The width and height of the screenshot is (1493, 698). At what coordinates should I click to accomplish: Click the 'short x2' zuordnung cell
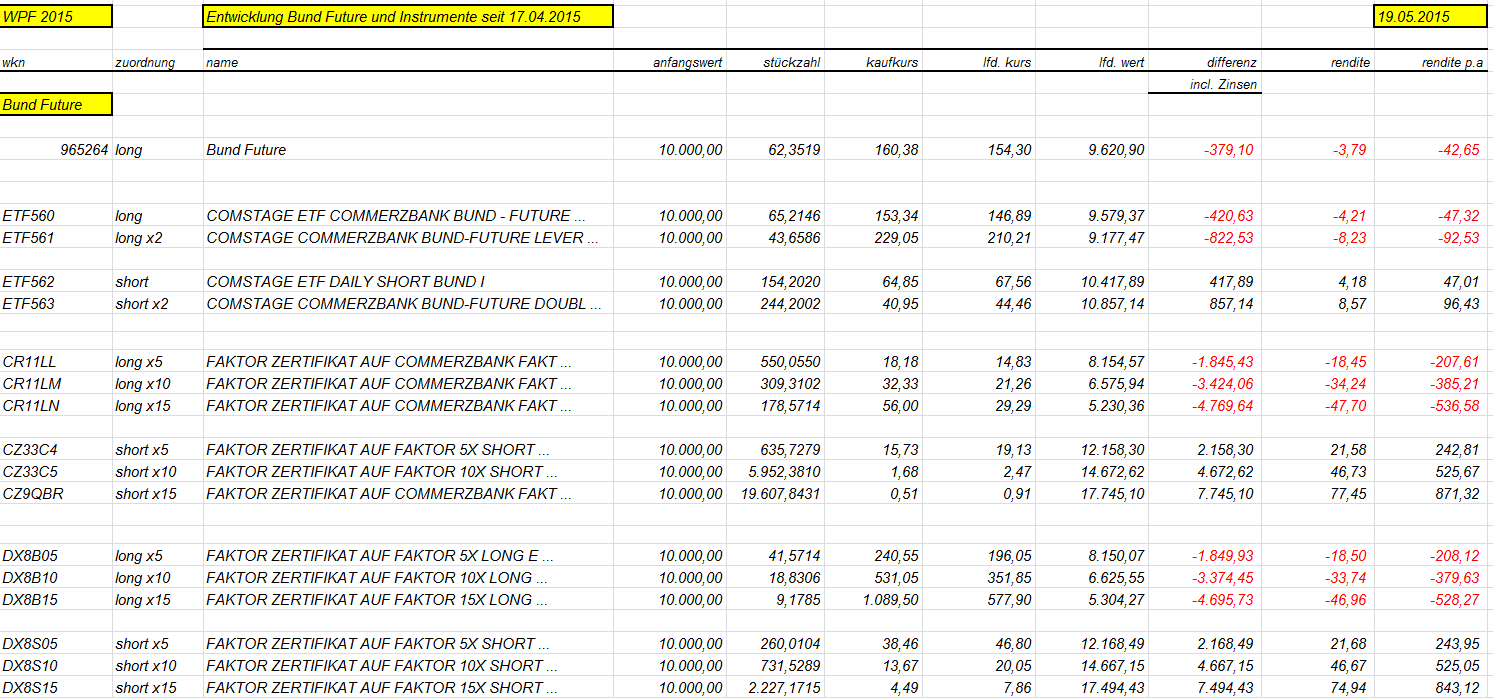pyautogui.click(x=142, y=304)
